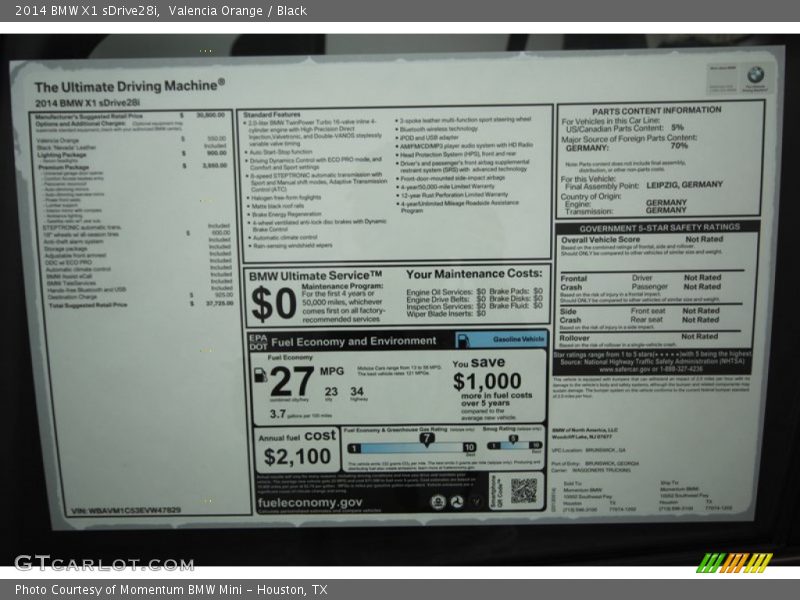Viewport: 800px width, 600px height.
Task: Click the EPA DOT label badge
Action: (258, 342)
